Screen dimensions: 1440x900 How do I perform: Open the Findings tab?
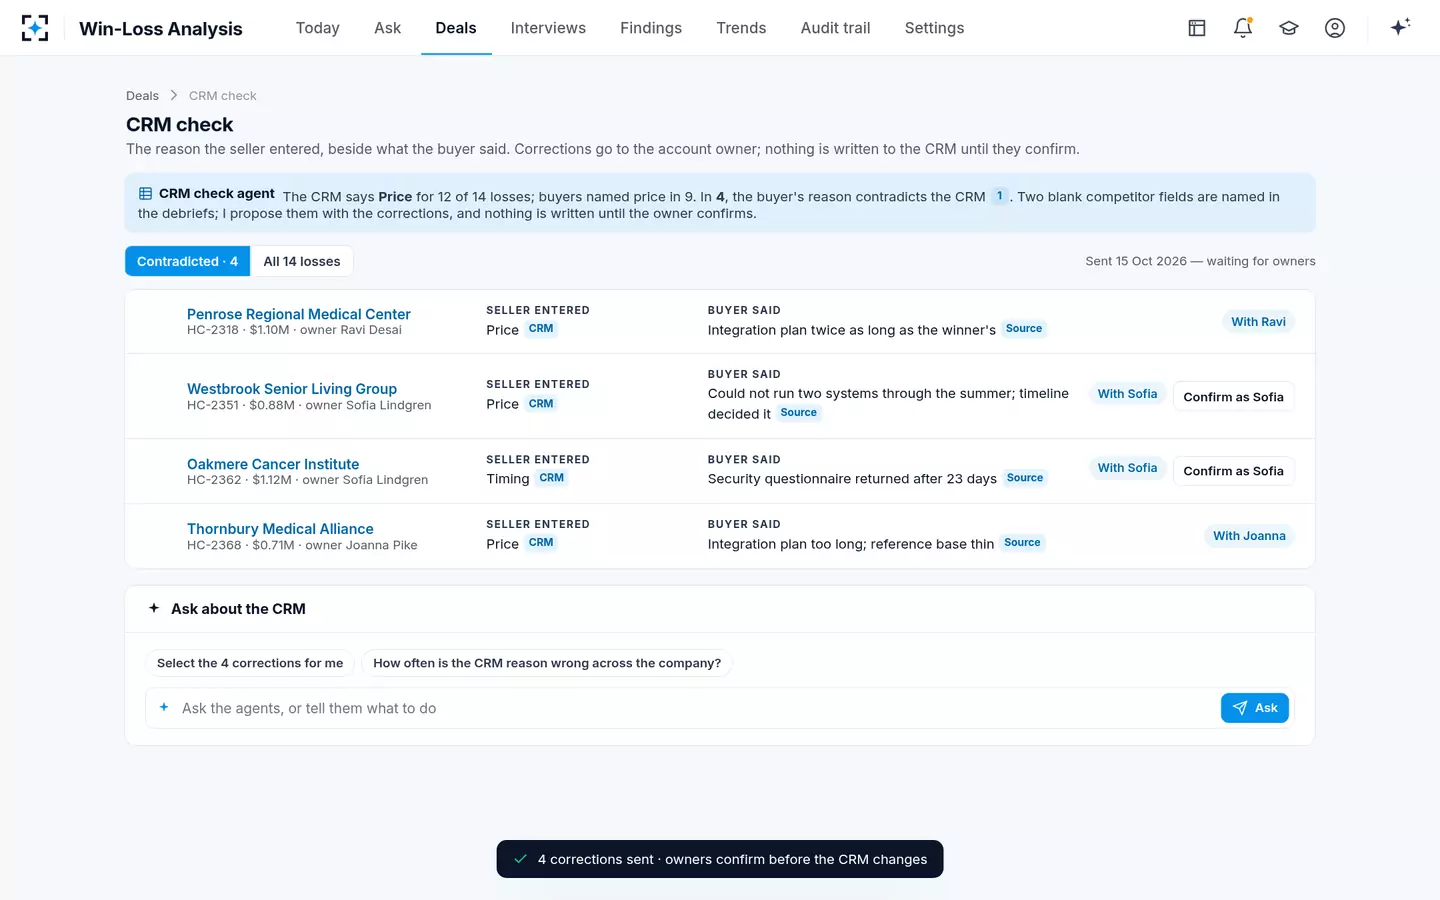pyautogui.click(x=651, y=28)
